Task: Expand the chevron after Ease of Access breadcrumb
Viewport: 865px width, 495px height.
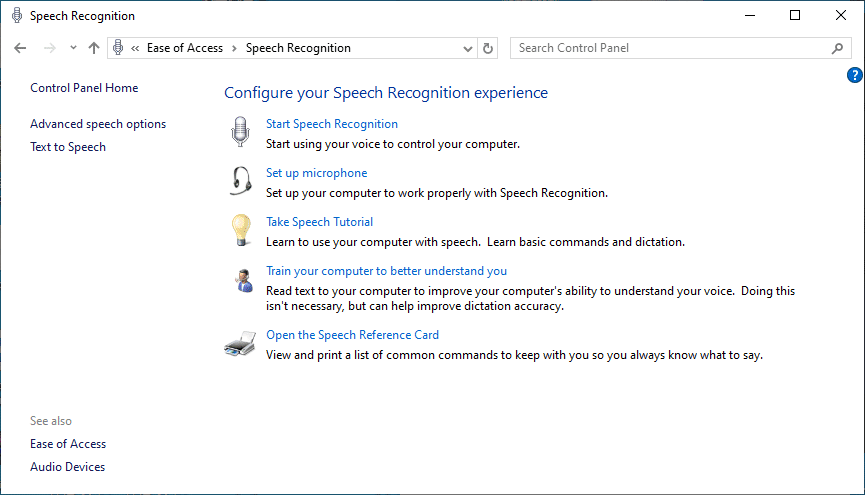Action: 234,49
